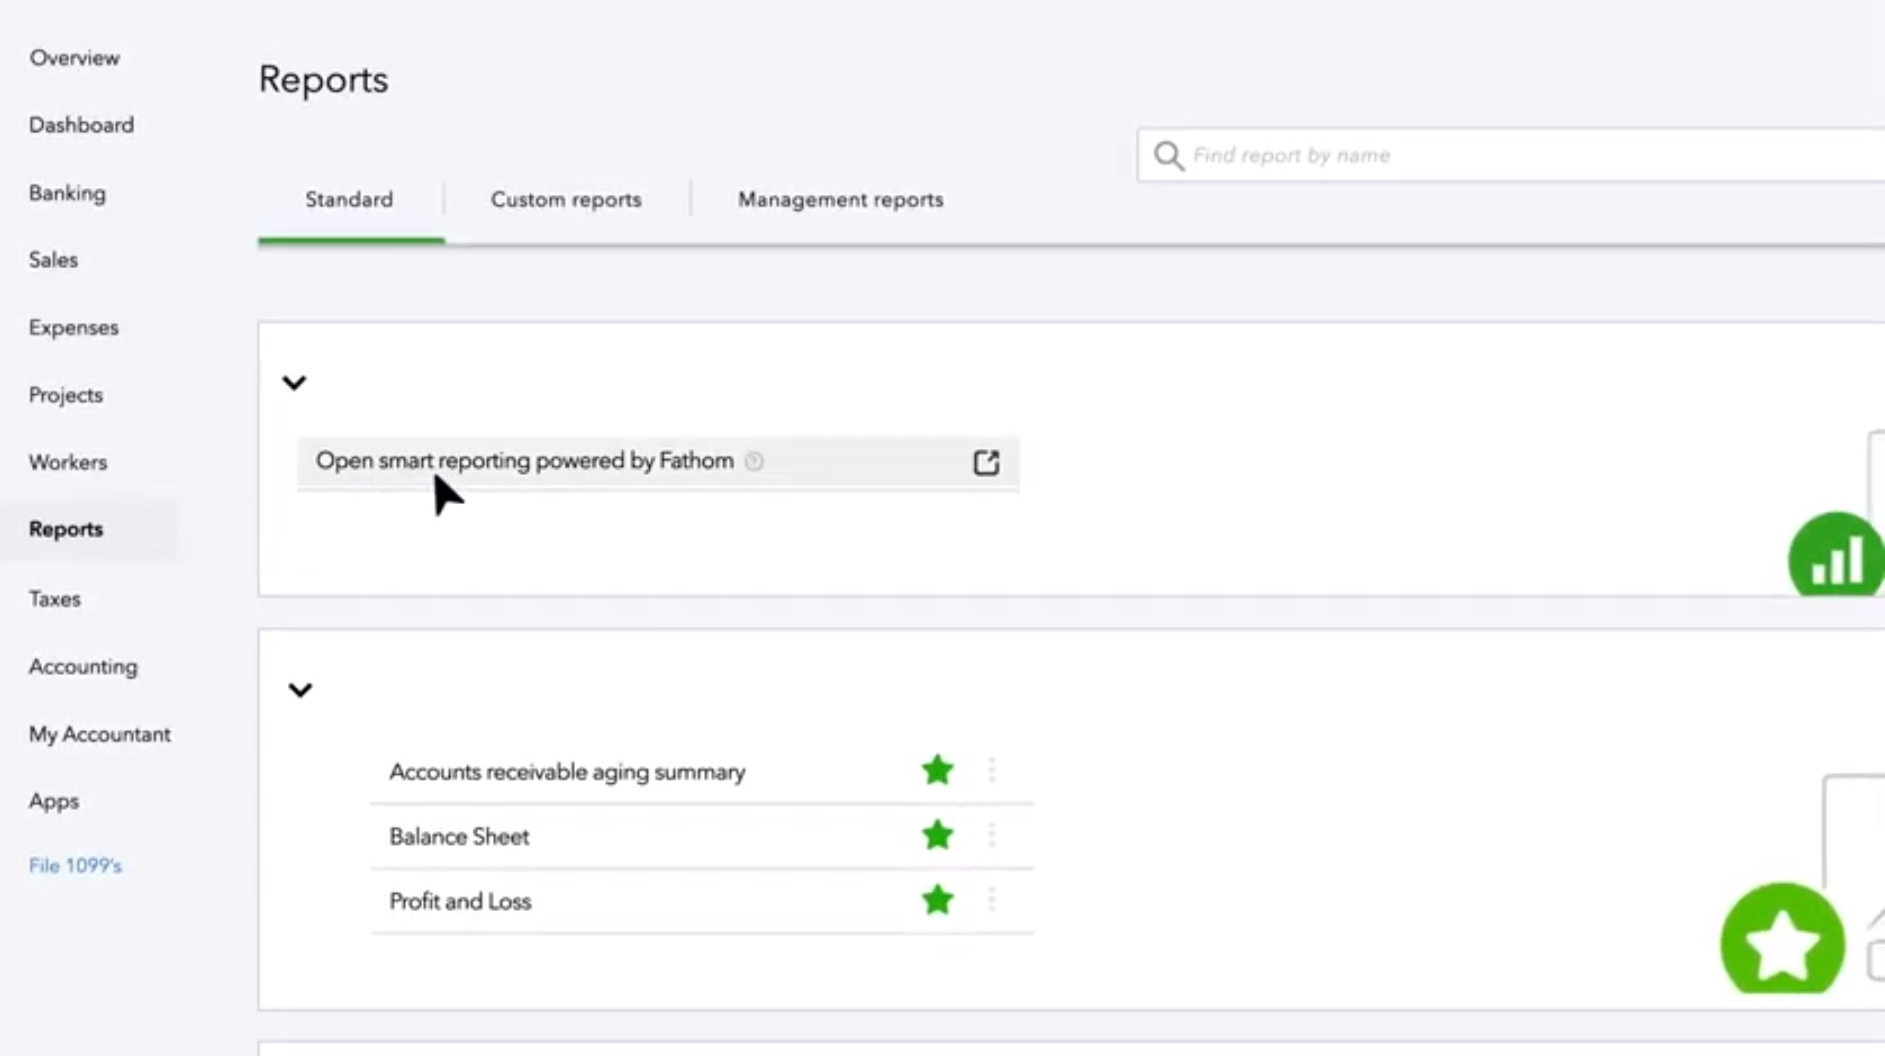Viewport: 1885px width, 1056px height.
Task: Click the large green star badge
Action: click(1782, 940)
